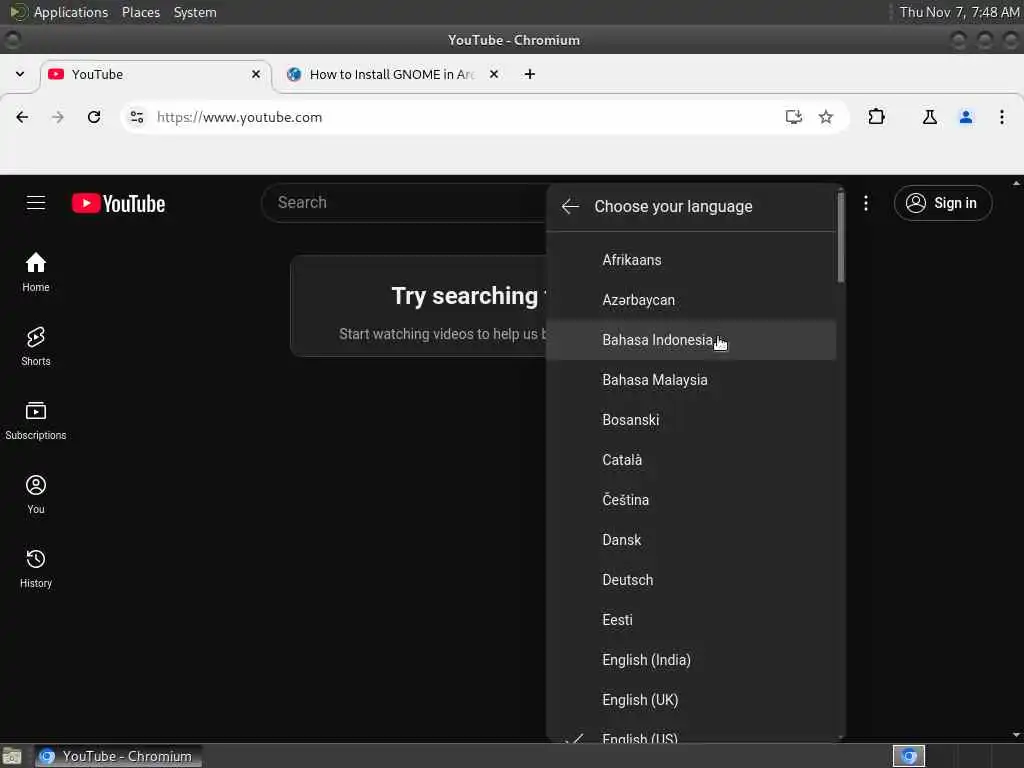This screenshot has width=1024, height=768.
Task: Open YouTube settings three-dot menu
Action: (866, 203)
